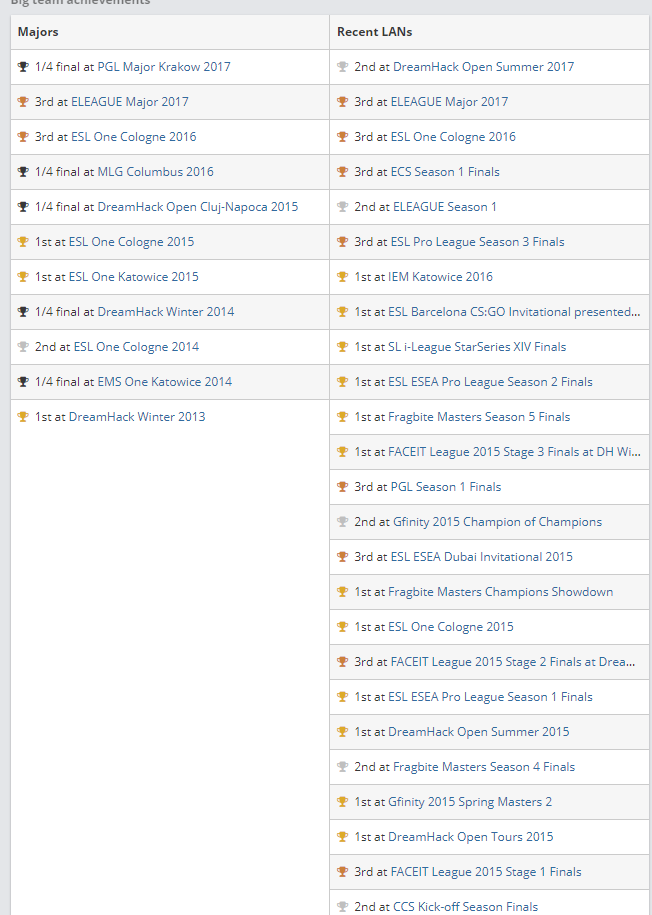Open DreamHack Winter 2014 link
Image resolution: width=652 pixels, height=915 pixels.
[x=166, y=312]
